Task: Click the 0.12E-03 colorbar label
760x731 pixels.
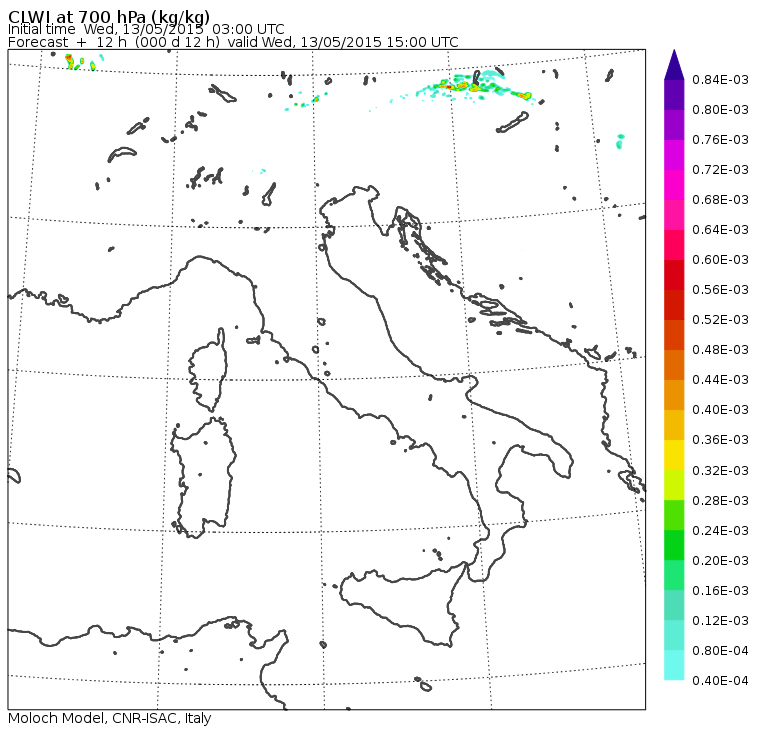Action: point(720,621)
